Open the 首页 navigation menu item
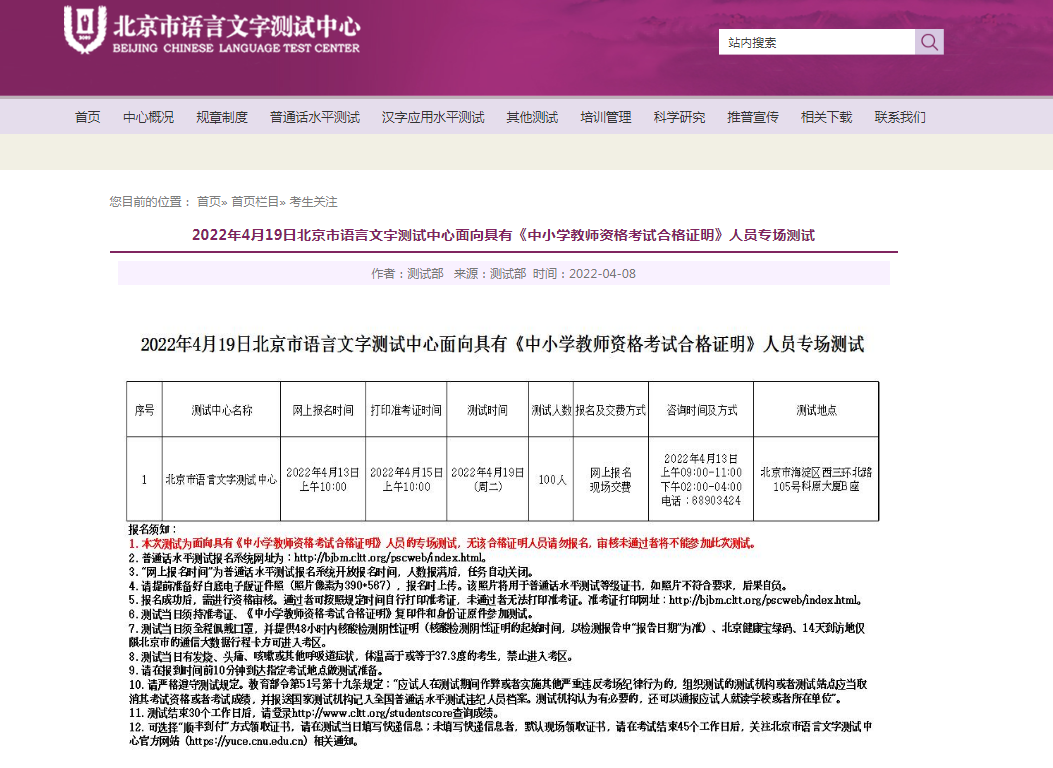 [88, 117]
